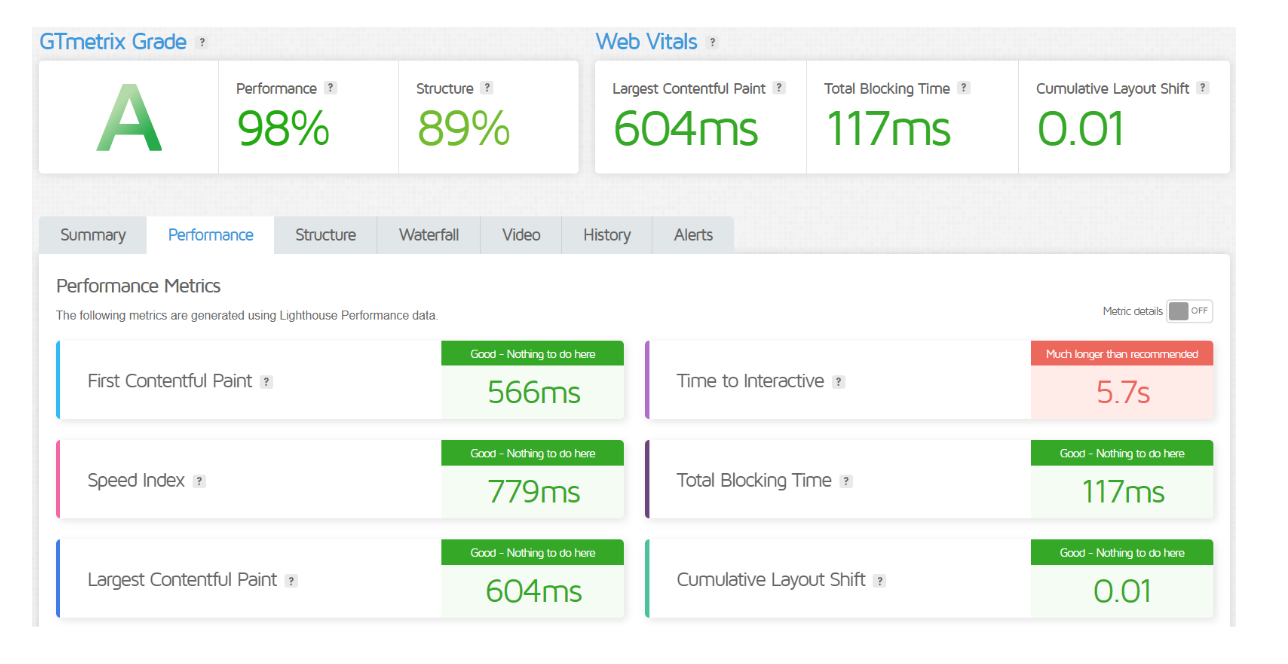Select the Structure tab
Viewport: 1288px width, 664px height.
325,234
